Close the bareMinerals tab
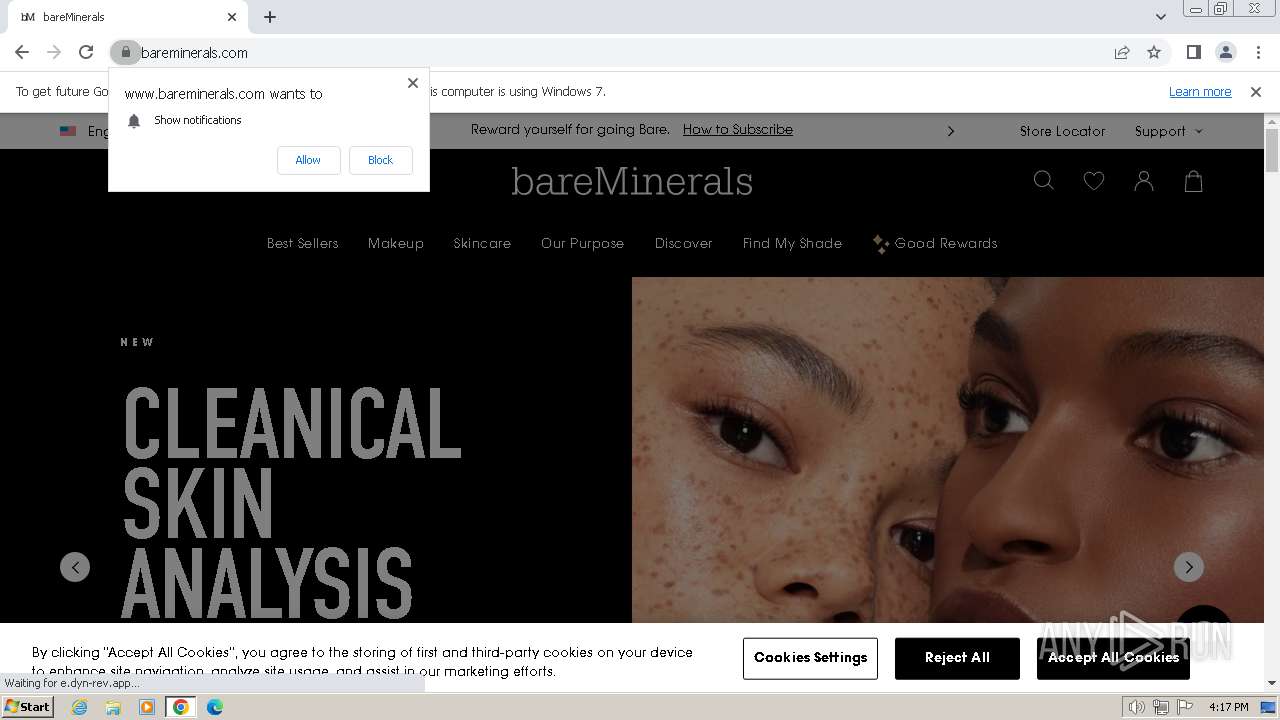 pyautogui.click(x=232, y=17)
